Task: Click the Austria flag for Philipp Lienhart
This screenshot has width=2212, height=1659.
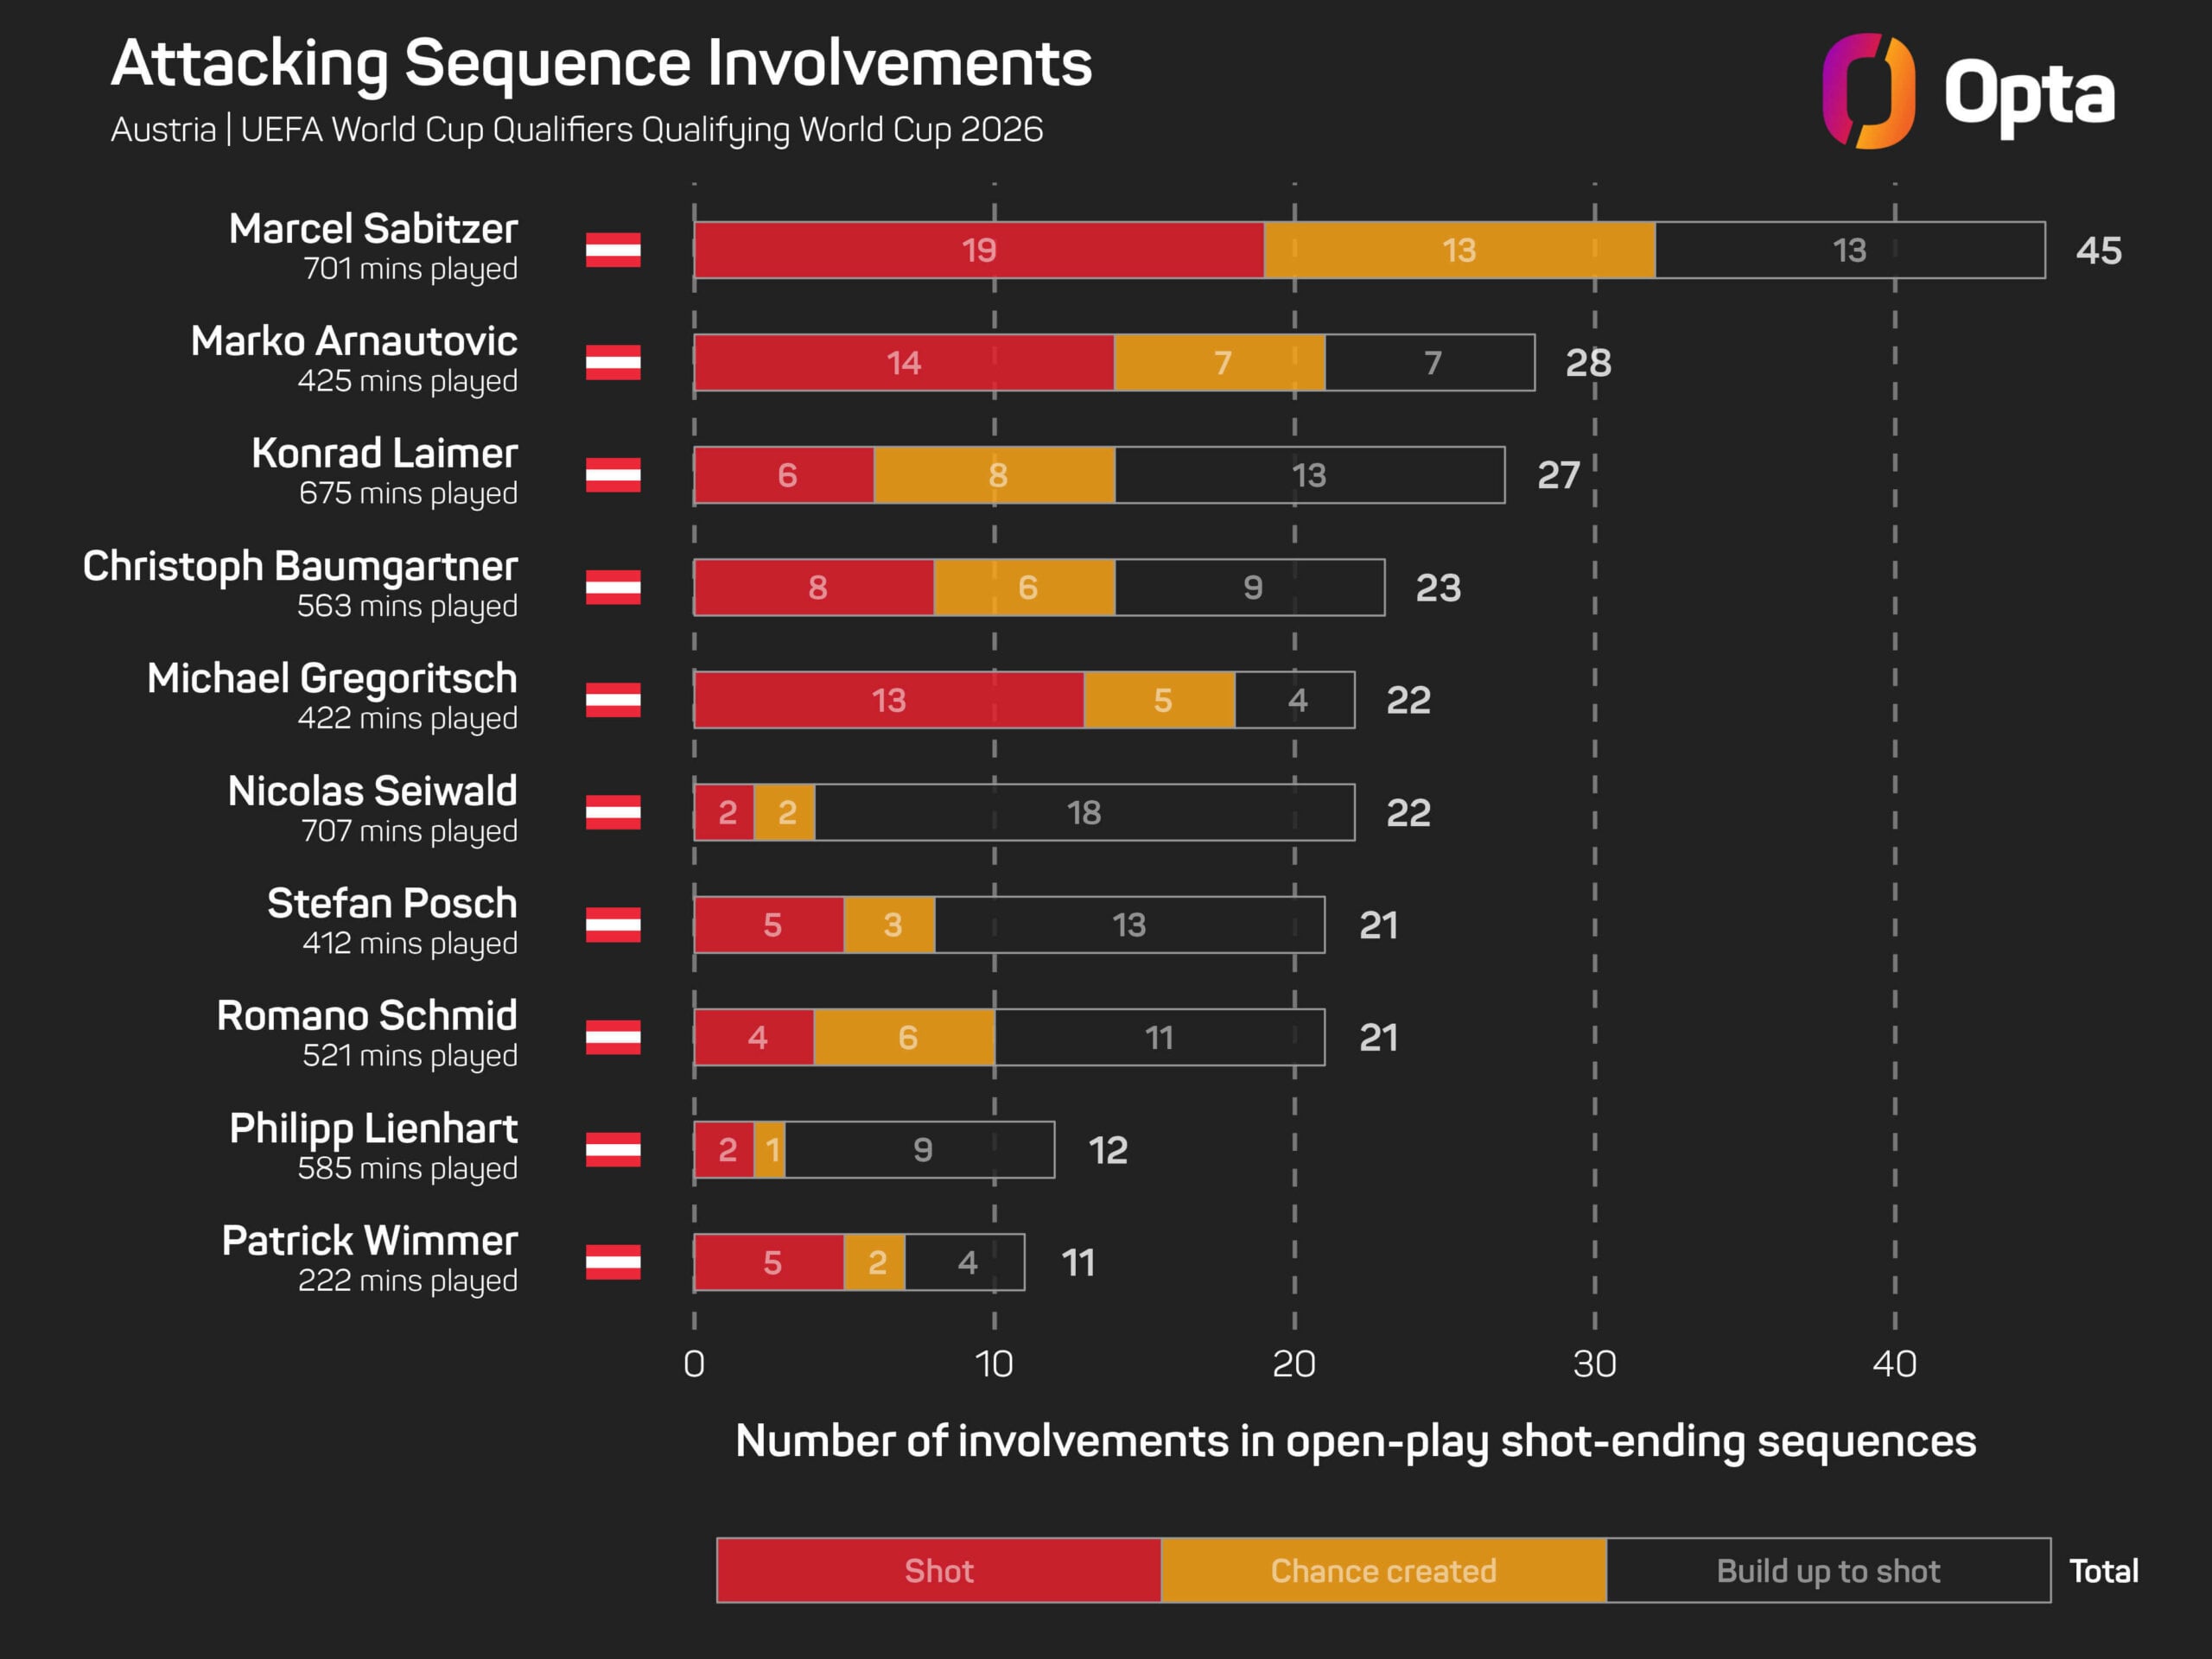Action: pos(613,1150)
